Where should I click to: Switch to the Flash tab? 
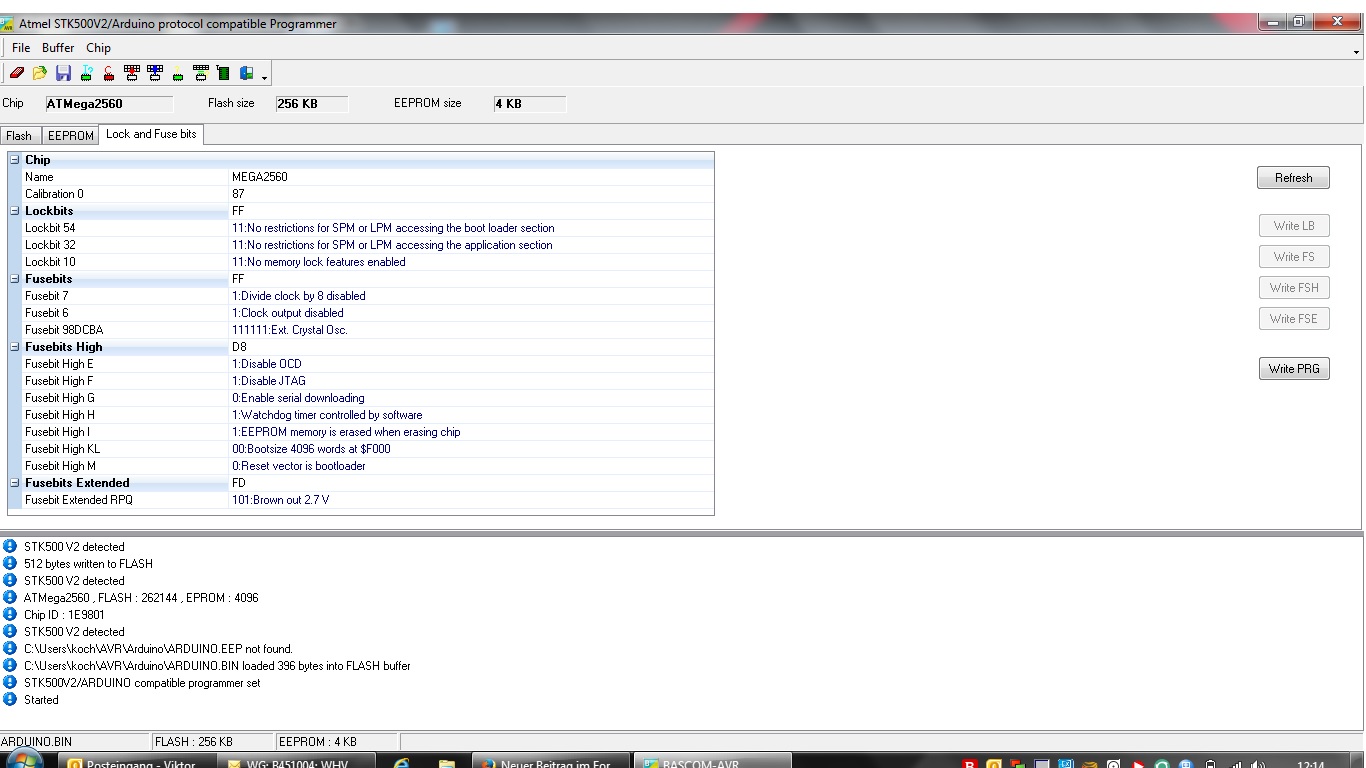pos(19,135)
